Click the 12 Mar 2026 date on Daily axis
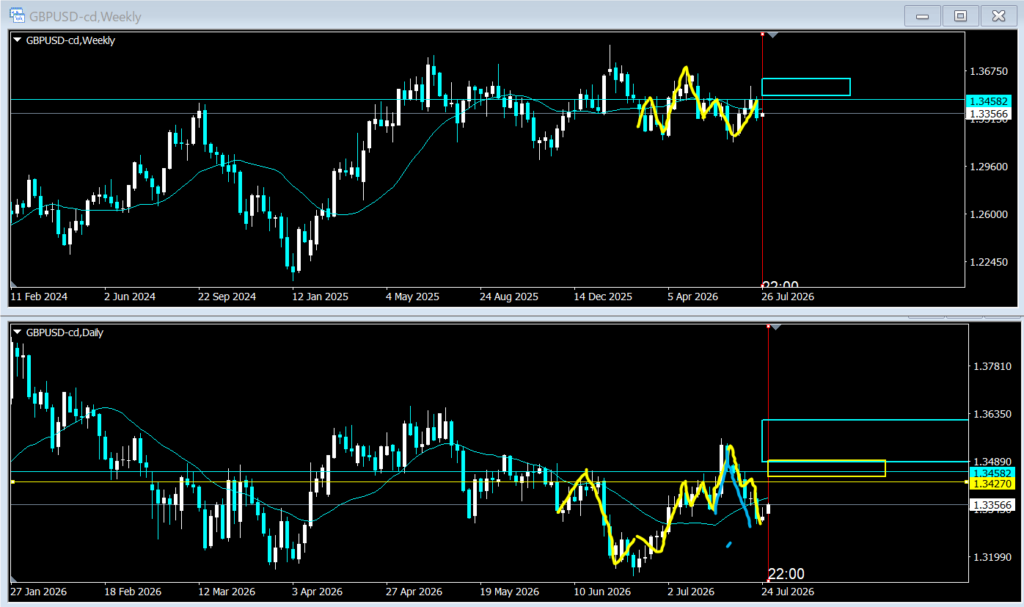This screenshot has width=1024, height=607. coord(227,592)
